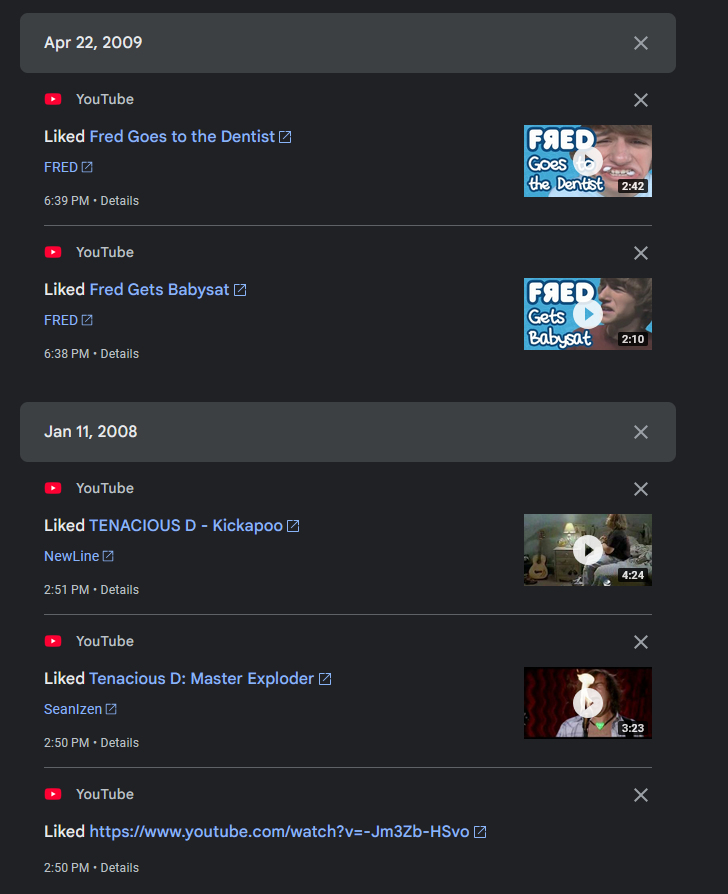Remove the liked youtube.com URL activity entry
The width and height of the screenshot is (728, 894).
point(641,795)
